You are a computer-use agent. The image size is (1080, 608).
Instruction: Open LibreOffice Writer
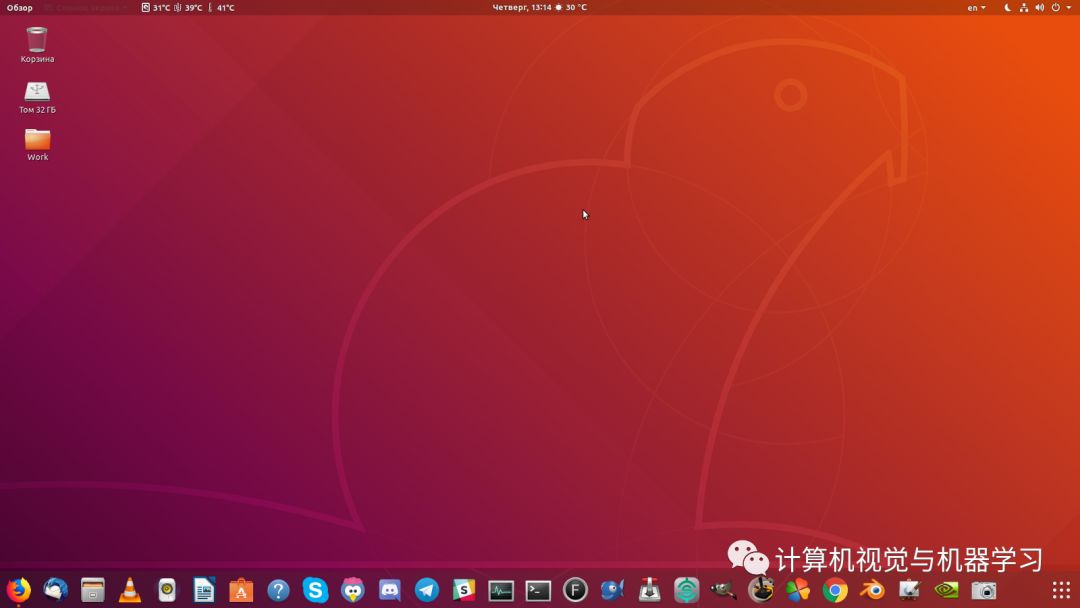204,590
